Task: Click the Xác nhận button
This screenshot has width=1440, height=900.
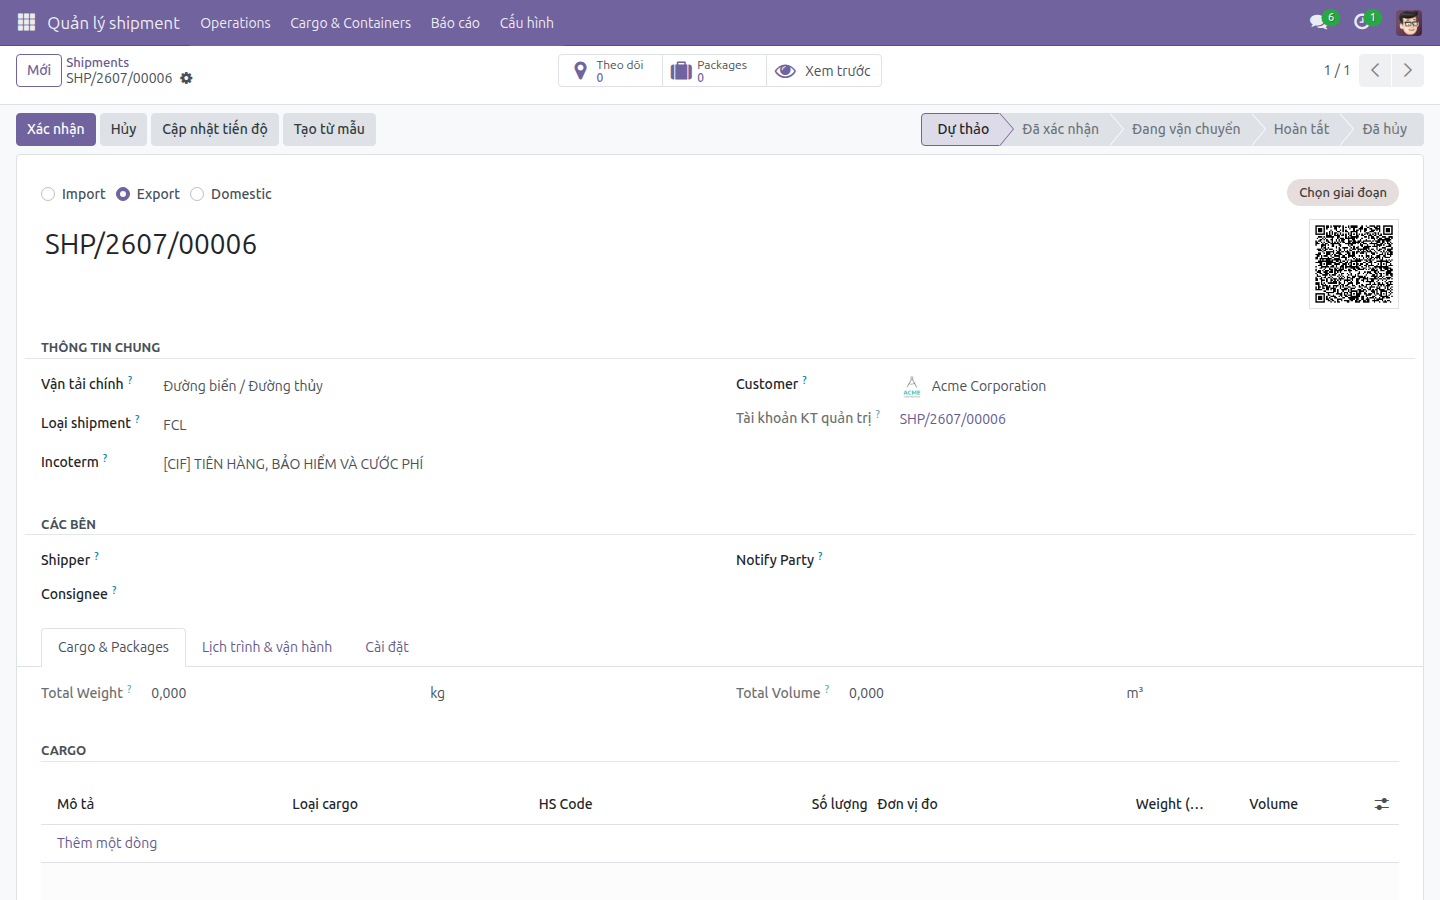Action: point(56,129)
